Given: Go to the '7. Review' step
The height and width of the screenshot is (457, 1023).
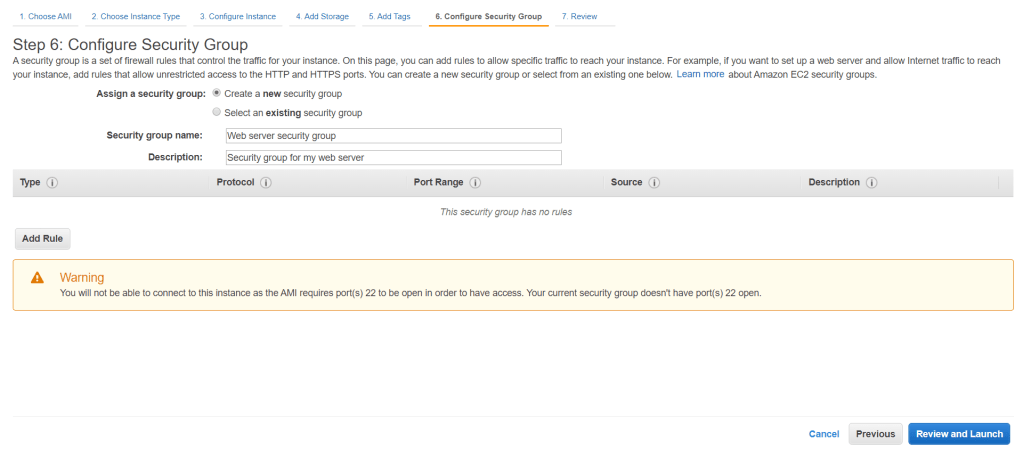Looking at the screenshot, I should 580,17.
